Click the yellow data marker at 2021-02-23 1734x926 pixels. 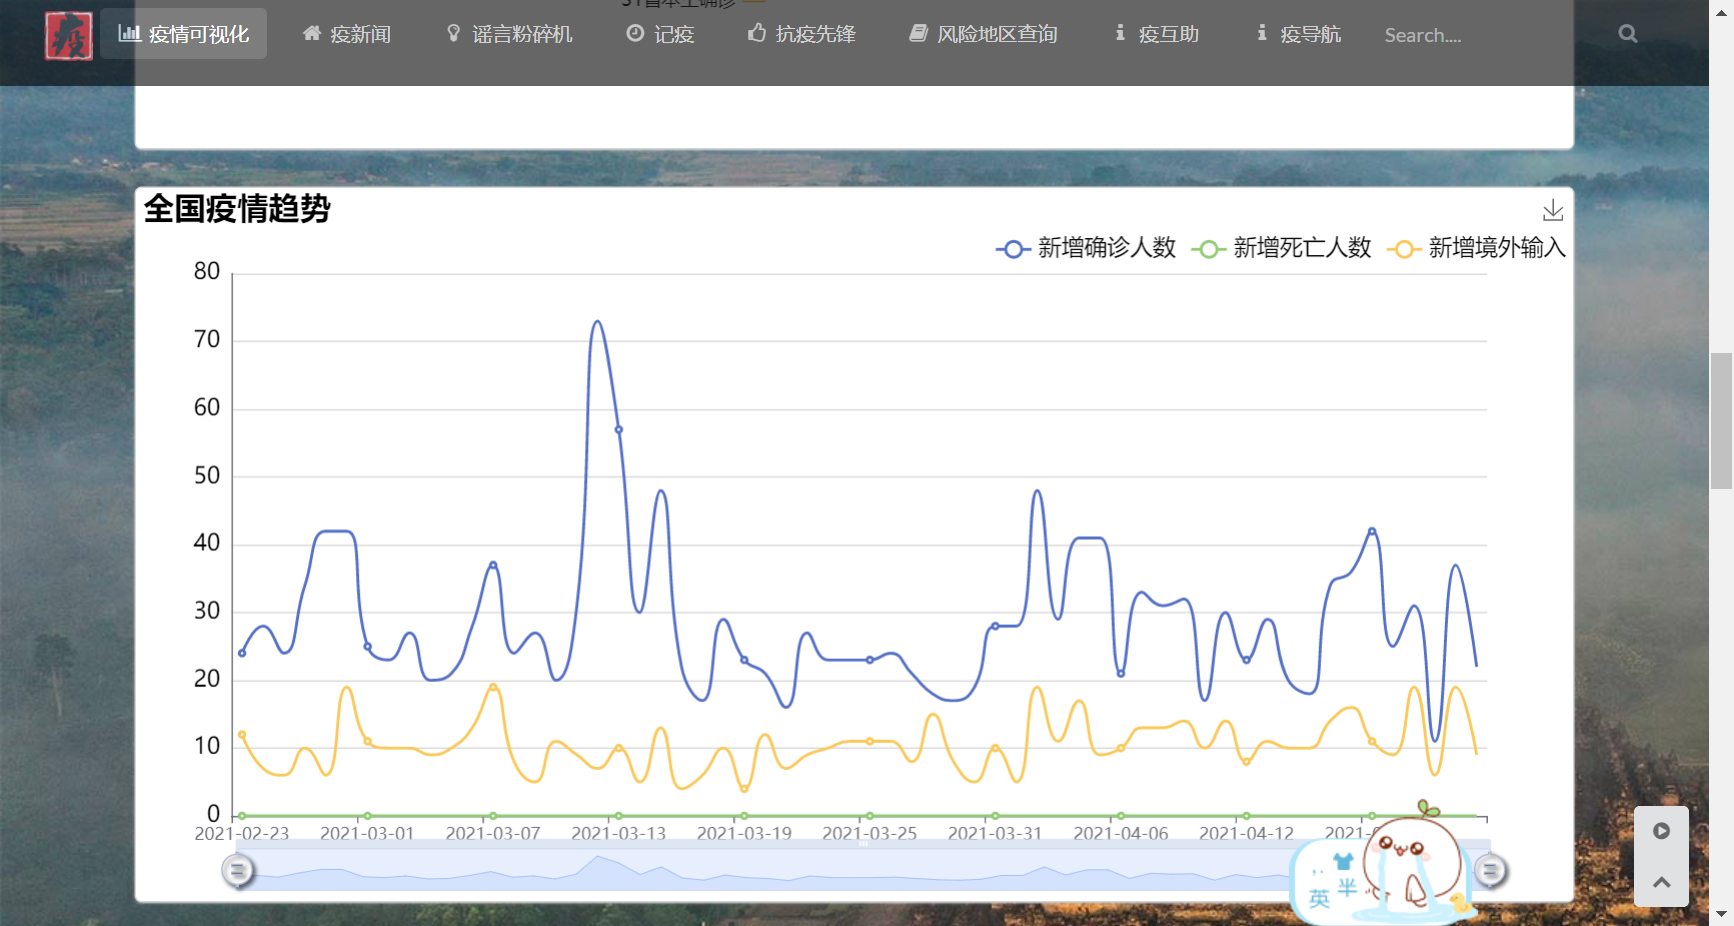click(242, 735)
